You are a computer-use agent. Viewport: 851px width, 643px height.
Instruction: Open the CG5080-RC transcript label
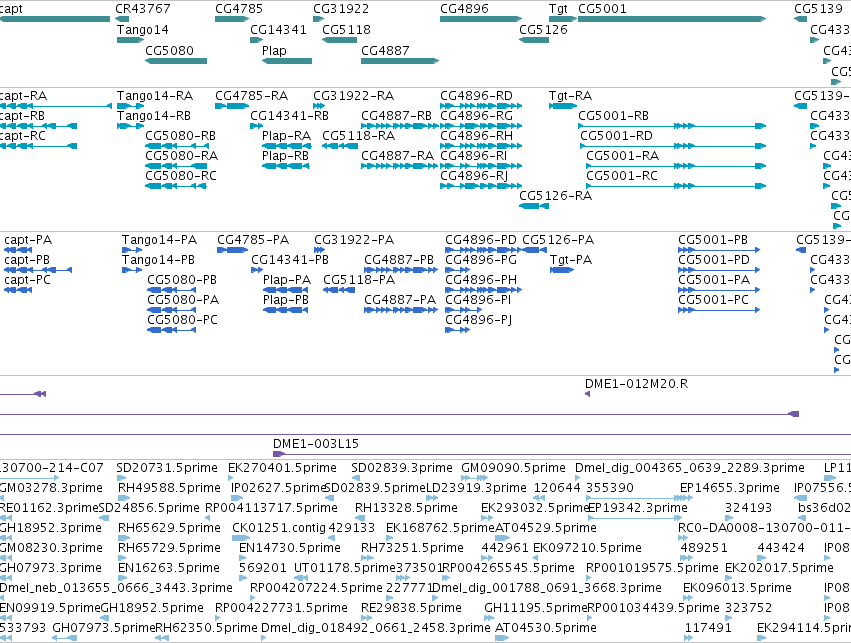tap(181, 176)
